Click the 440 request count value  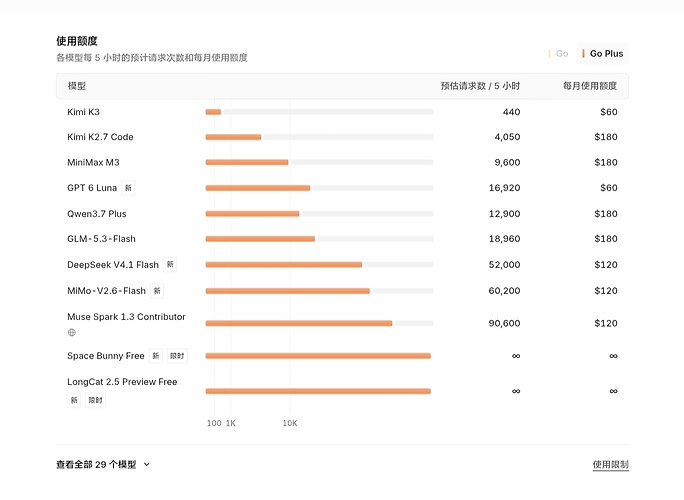pyautogui.click(x=511, y=112)
